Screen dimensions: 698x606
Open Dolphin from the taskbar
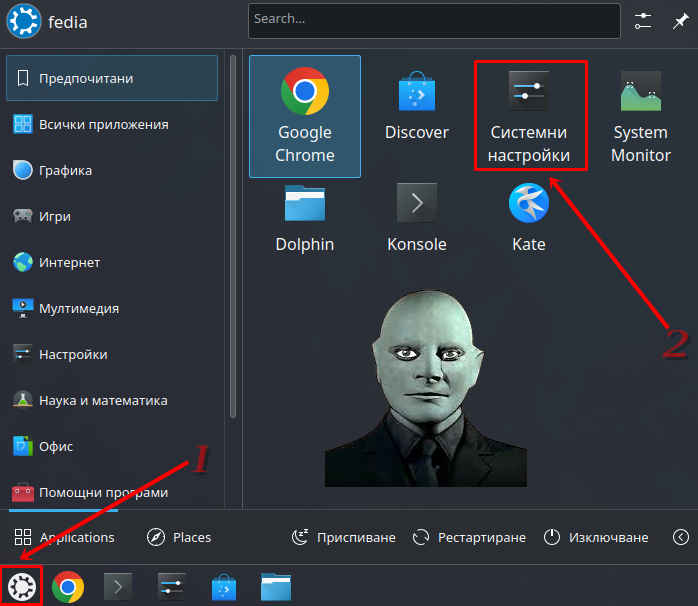click(276, 587)
